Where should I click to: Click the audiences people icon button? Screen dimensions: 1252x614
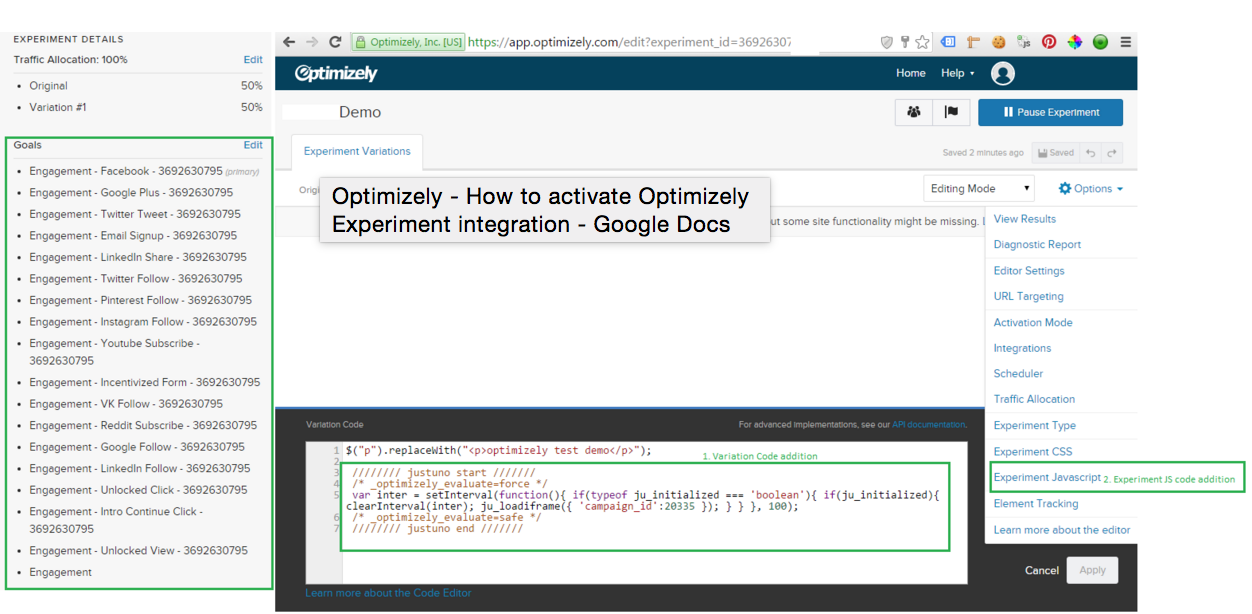(913, 113)
